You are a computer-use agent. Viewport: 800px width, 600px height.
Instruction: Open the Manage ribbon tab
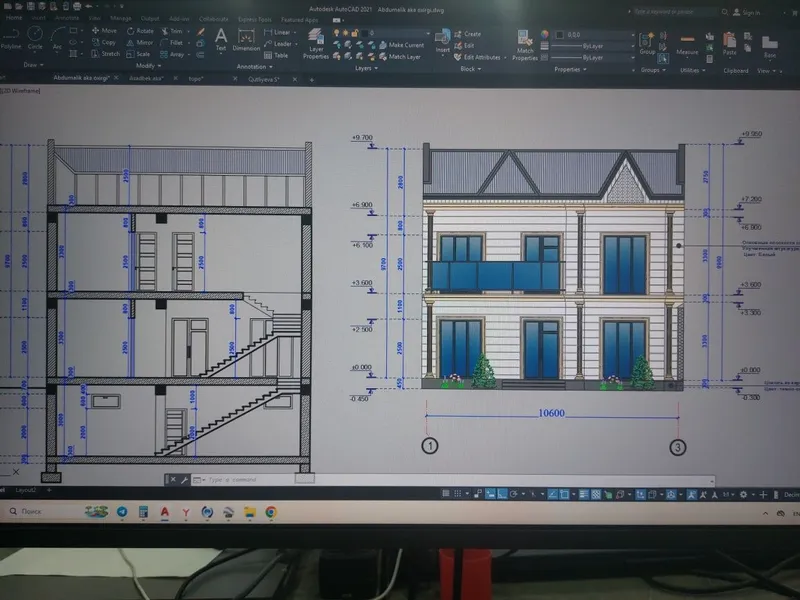(x=121, y=18)
